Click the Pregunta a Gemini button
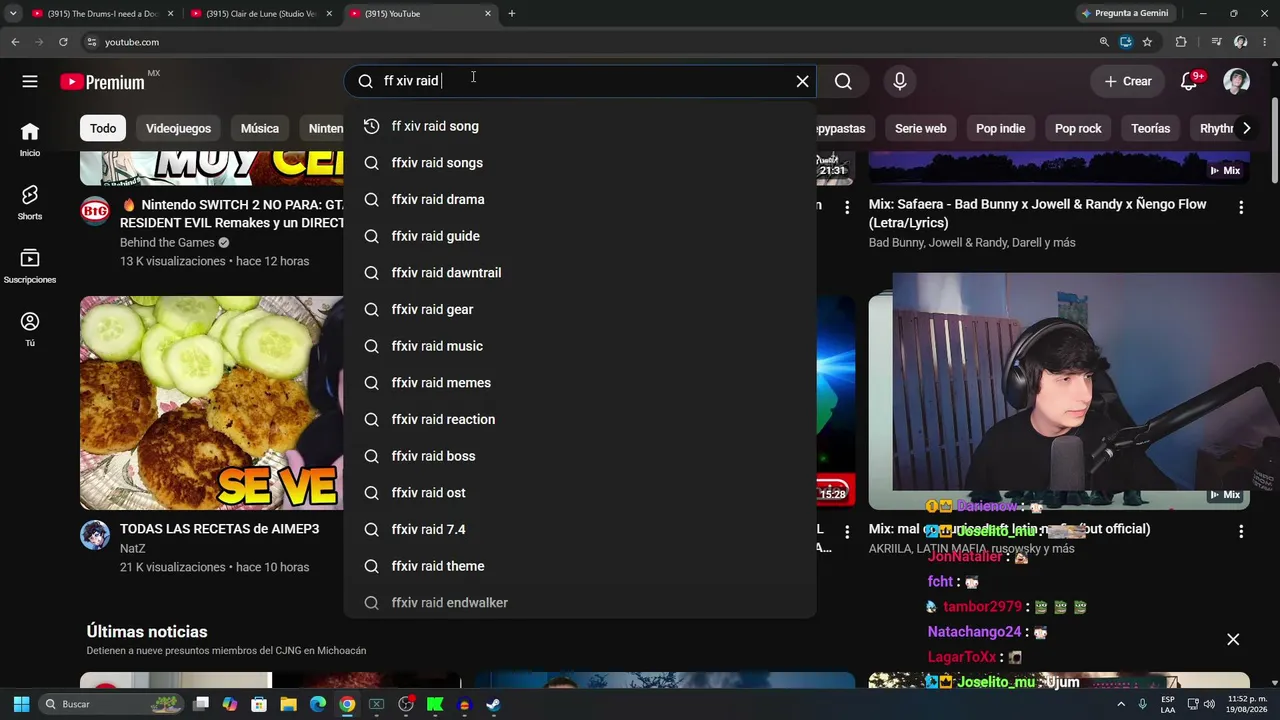The width and height of the screenshot is (1280, 720). [x=1124, y=14]
